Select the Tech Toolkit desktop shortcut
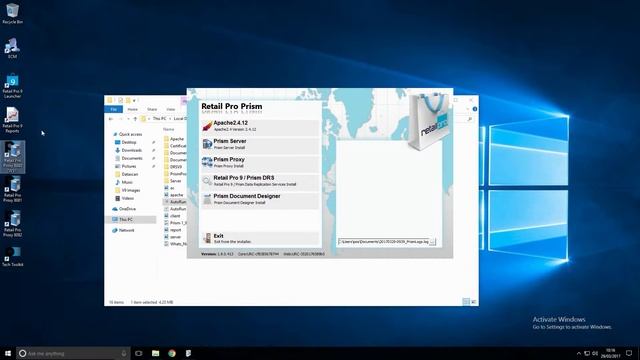640x360 pixels. [x=12, y=257]
